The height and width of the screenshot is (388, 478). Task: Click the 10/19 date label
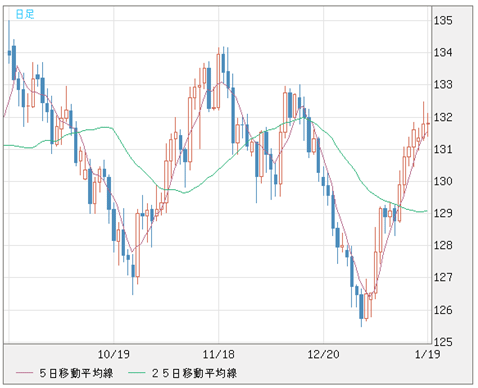(x=114, y=354)
